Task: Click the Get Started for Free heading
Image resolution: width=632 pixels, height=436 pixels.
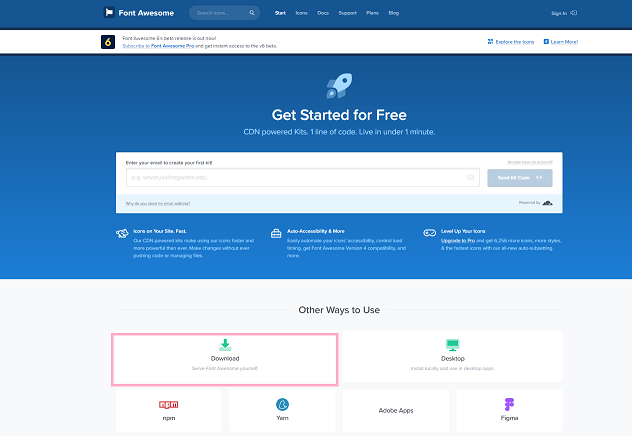Action: coord(339,115)
